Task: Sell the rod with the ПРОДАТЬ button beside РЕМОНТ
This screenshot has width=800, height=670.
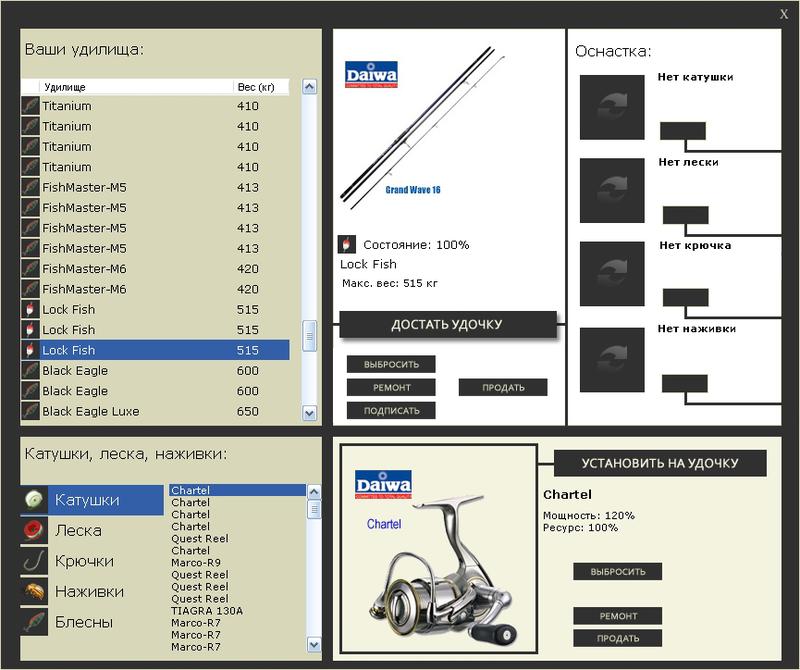Action: point(503,387)
